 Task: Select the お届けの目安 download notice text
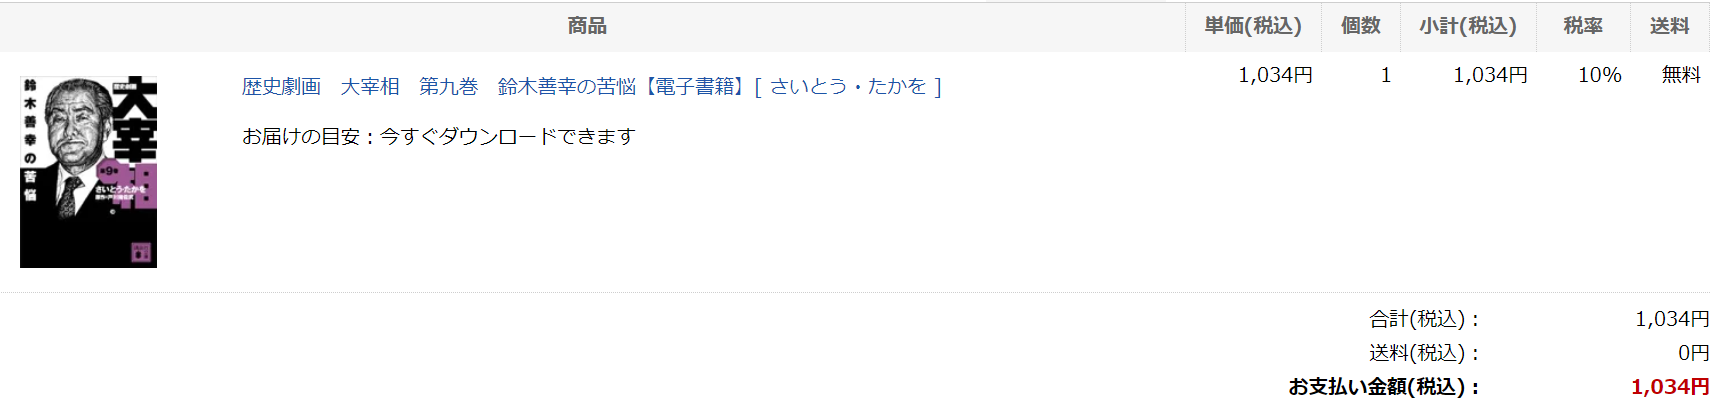[x=439, y=136]
